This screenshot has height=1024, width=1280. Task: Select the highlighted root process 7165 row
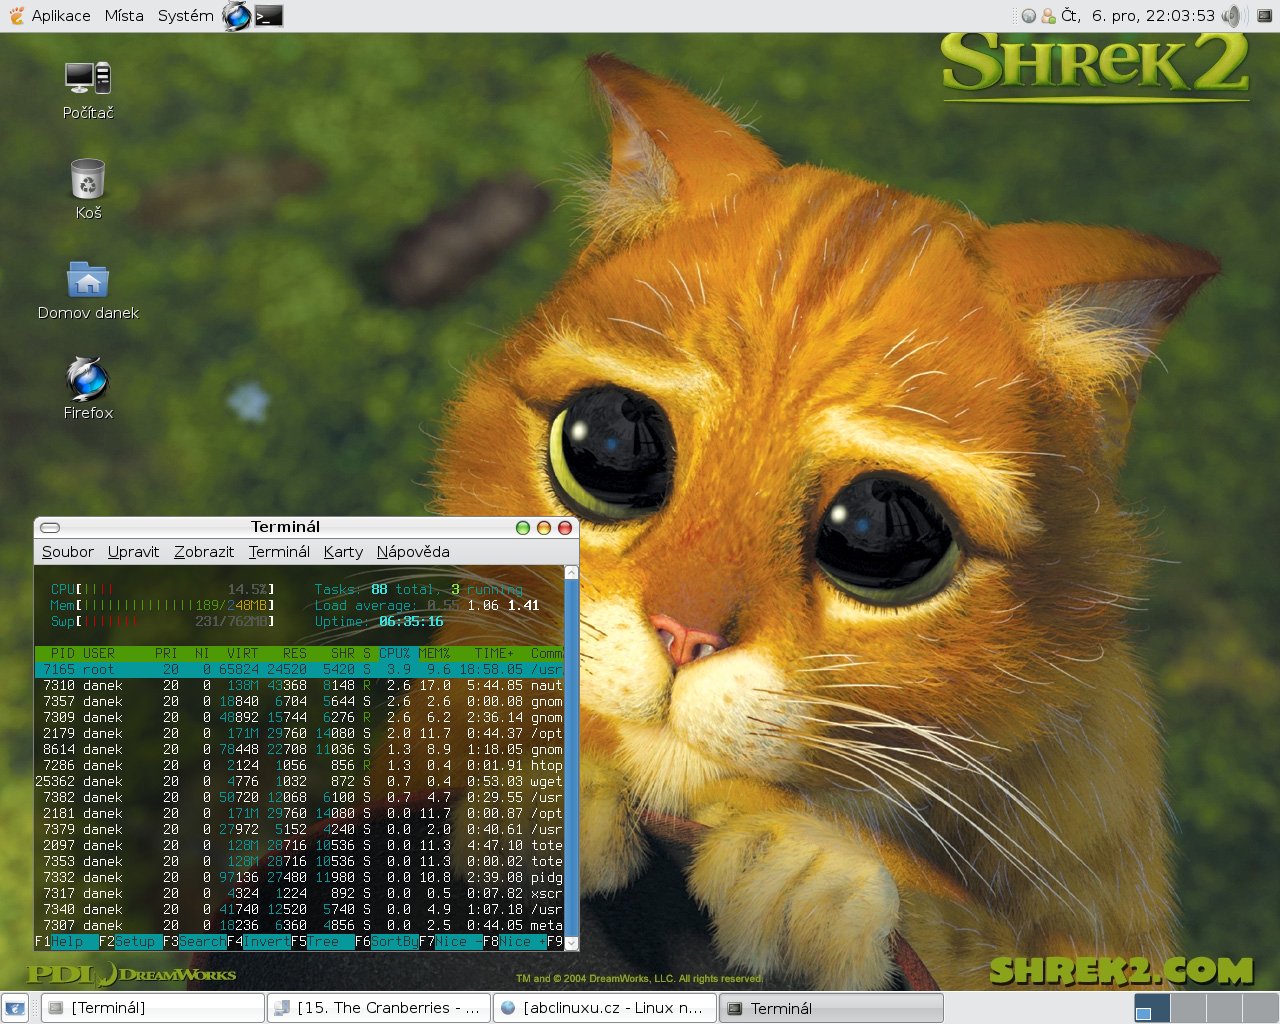(x=299, y=669)
